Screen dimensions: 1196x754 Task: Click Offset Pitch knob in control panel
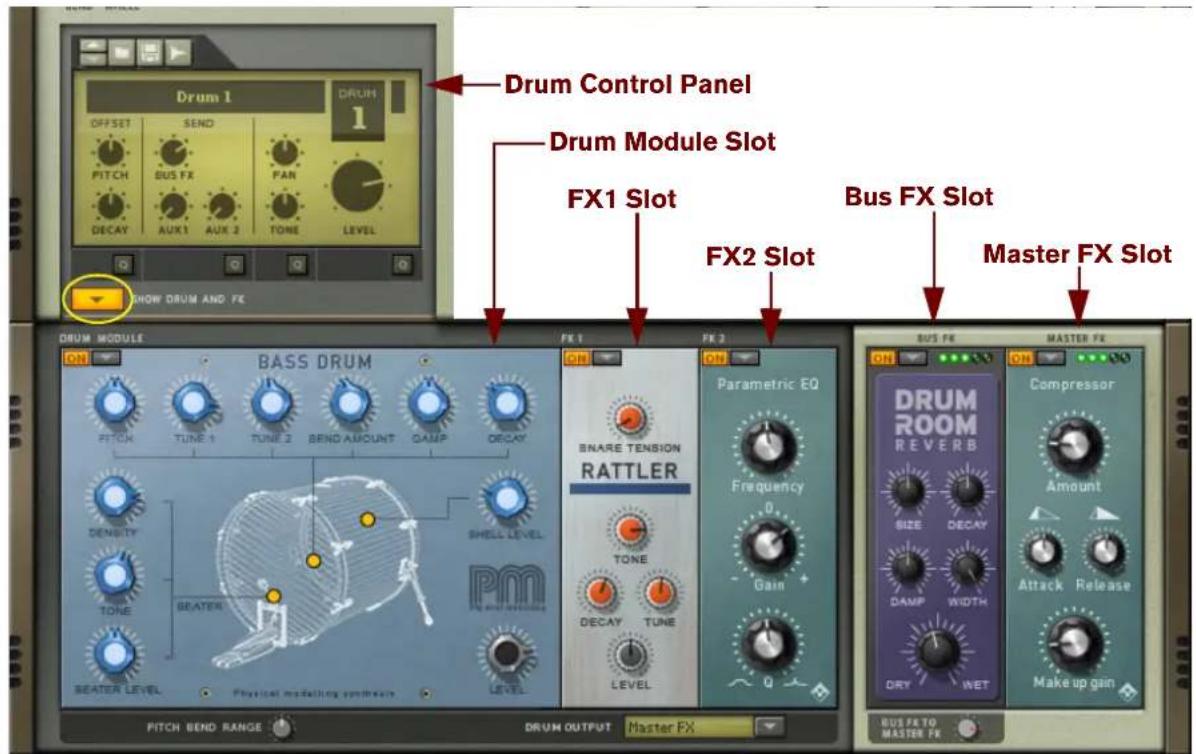[111, 152]
